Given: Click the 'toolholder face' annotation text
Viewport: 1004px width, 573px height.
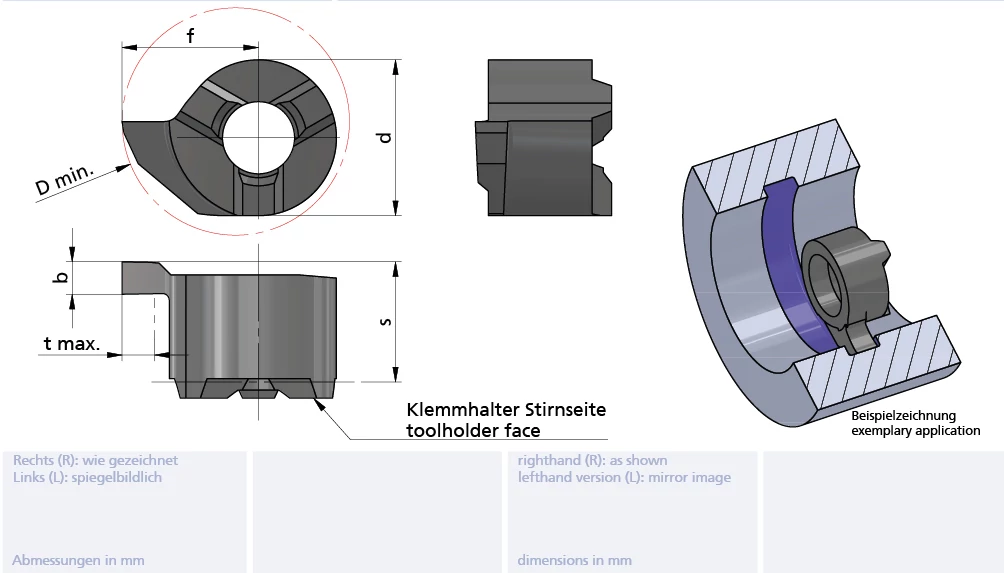Looking at the screenshot, I should point(473,431).
